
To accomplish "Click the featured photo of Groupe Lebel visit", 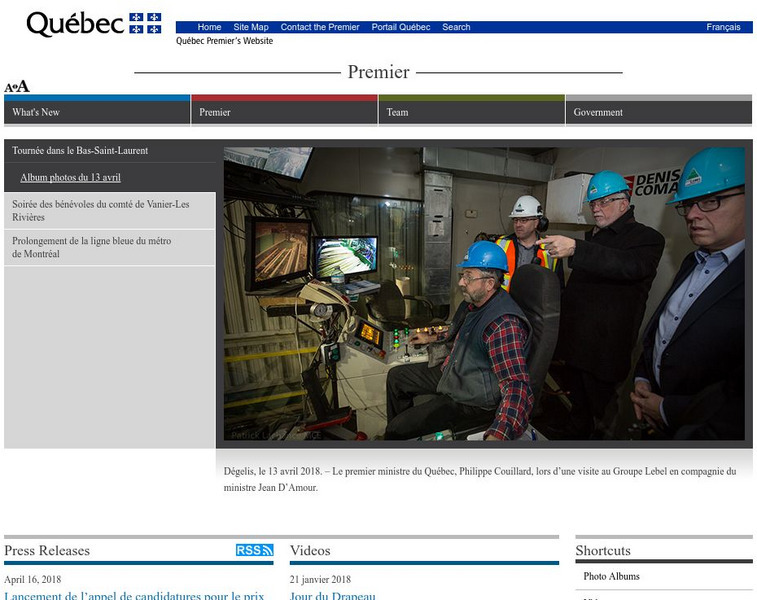I will [484, 293].
